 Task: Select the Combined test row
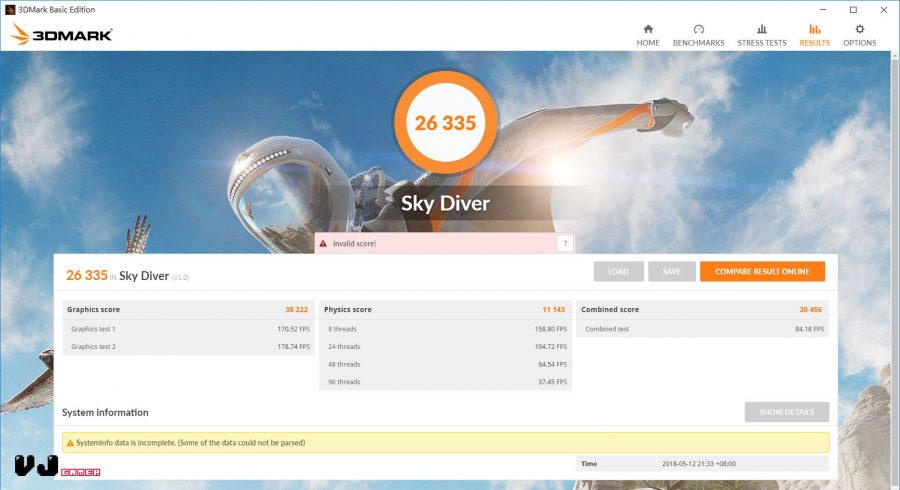(703, 329)
